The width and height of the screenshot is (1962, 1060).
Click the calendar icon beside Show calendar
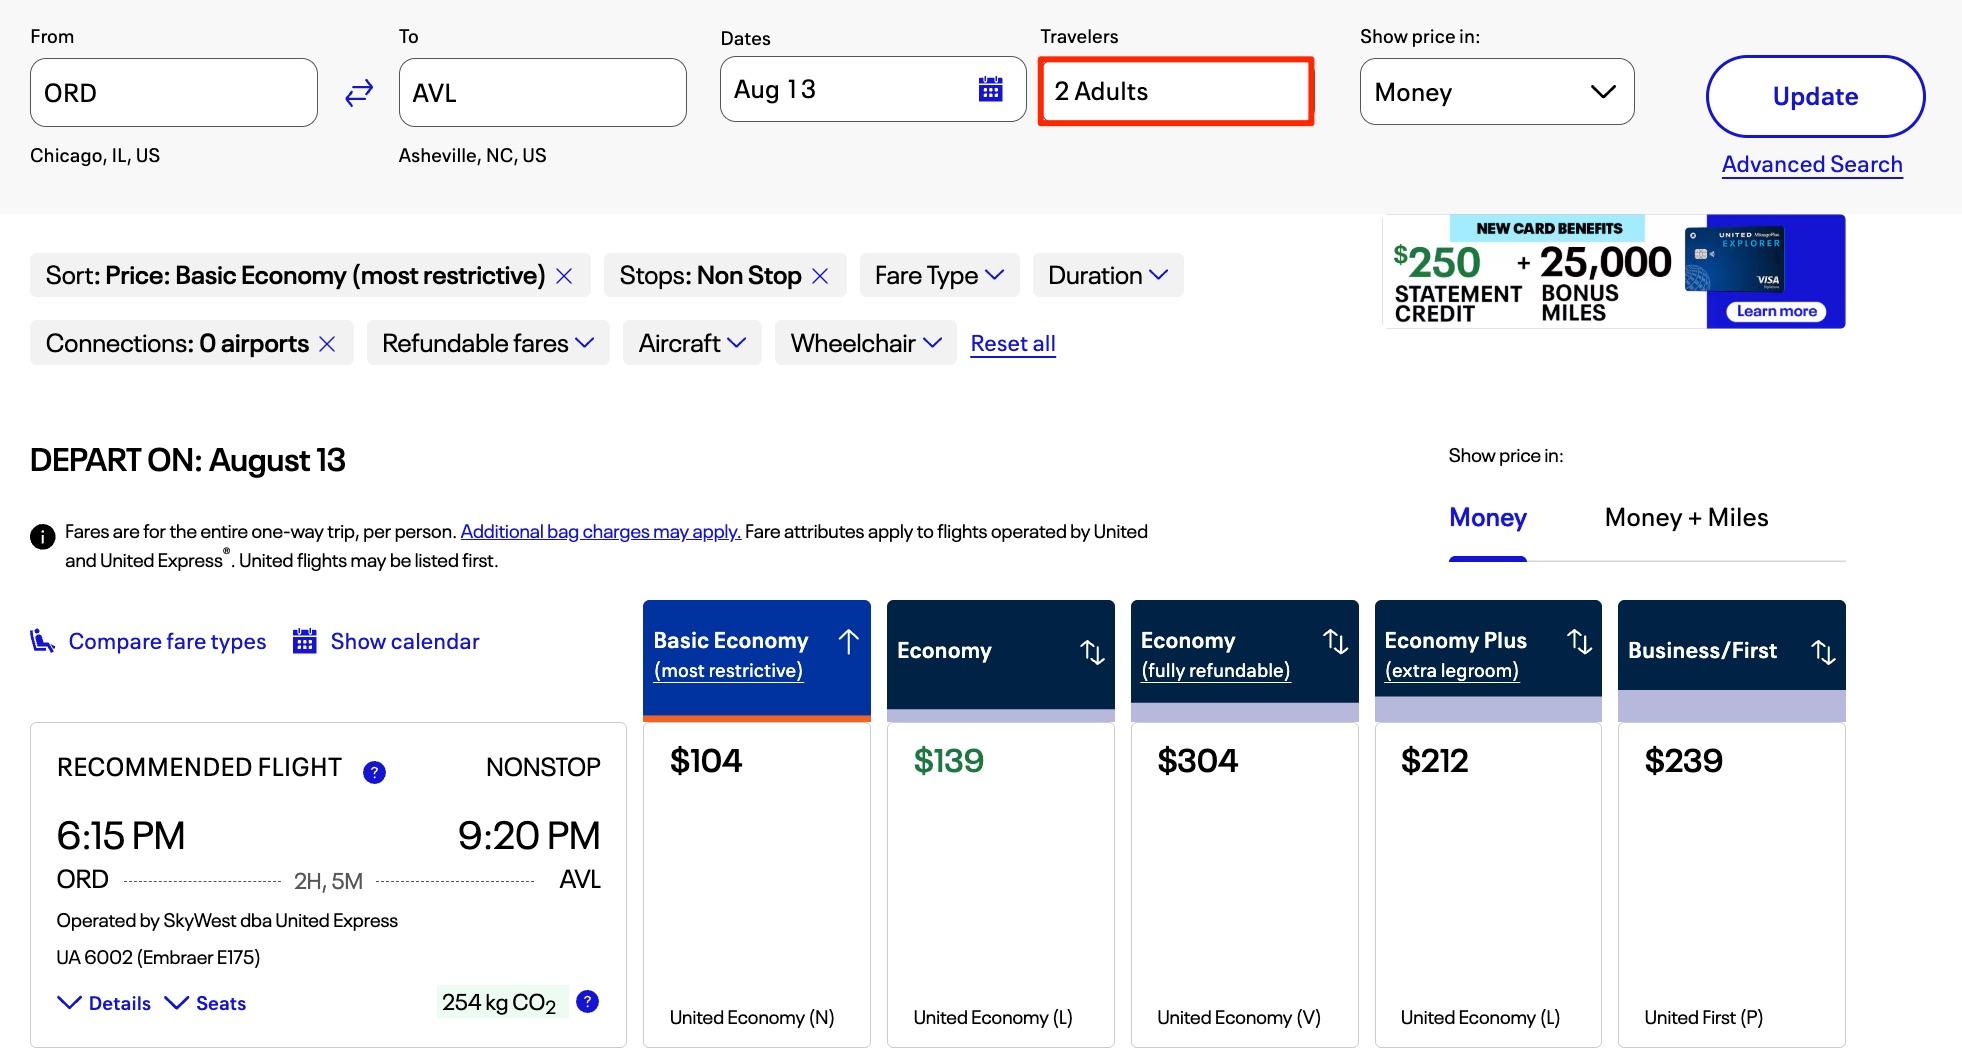304,641
